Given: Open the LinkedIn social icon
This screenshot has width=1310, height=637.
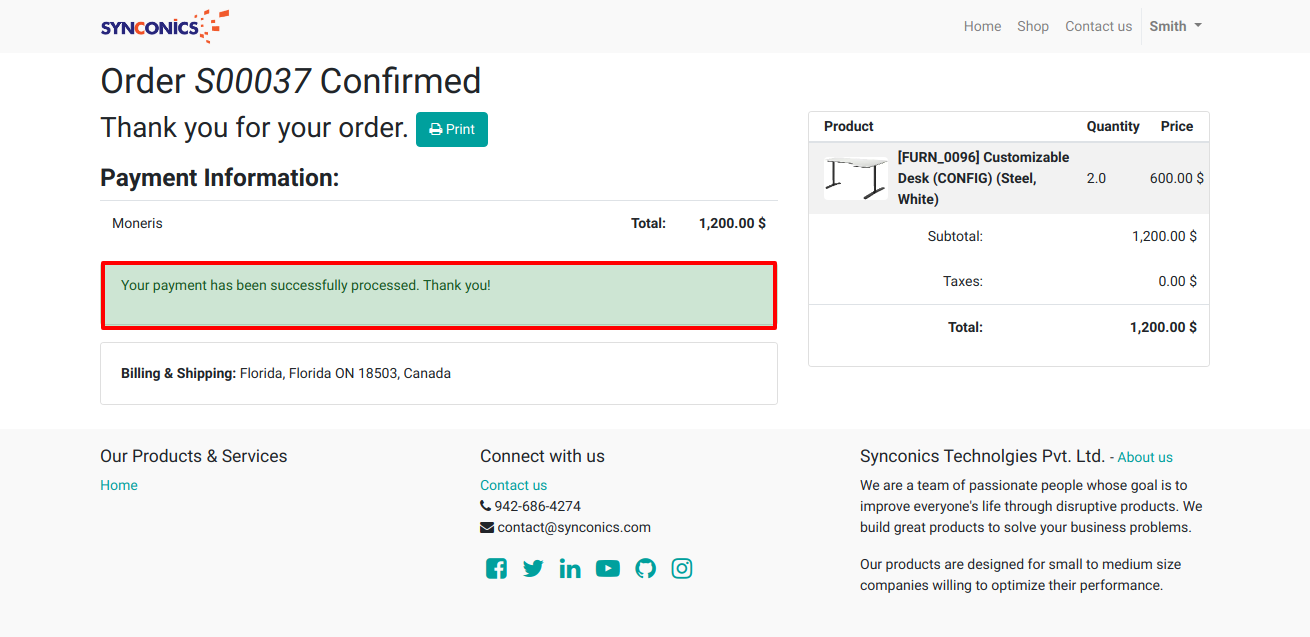Looking at the screenshot, I should tap(570, 569).
